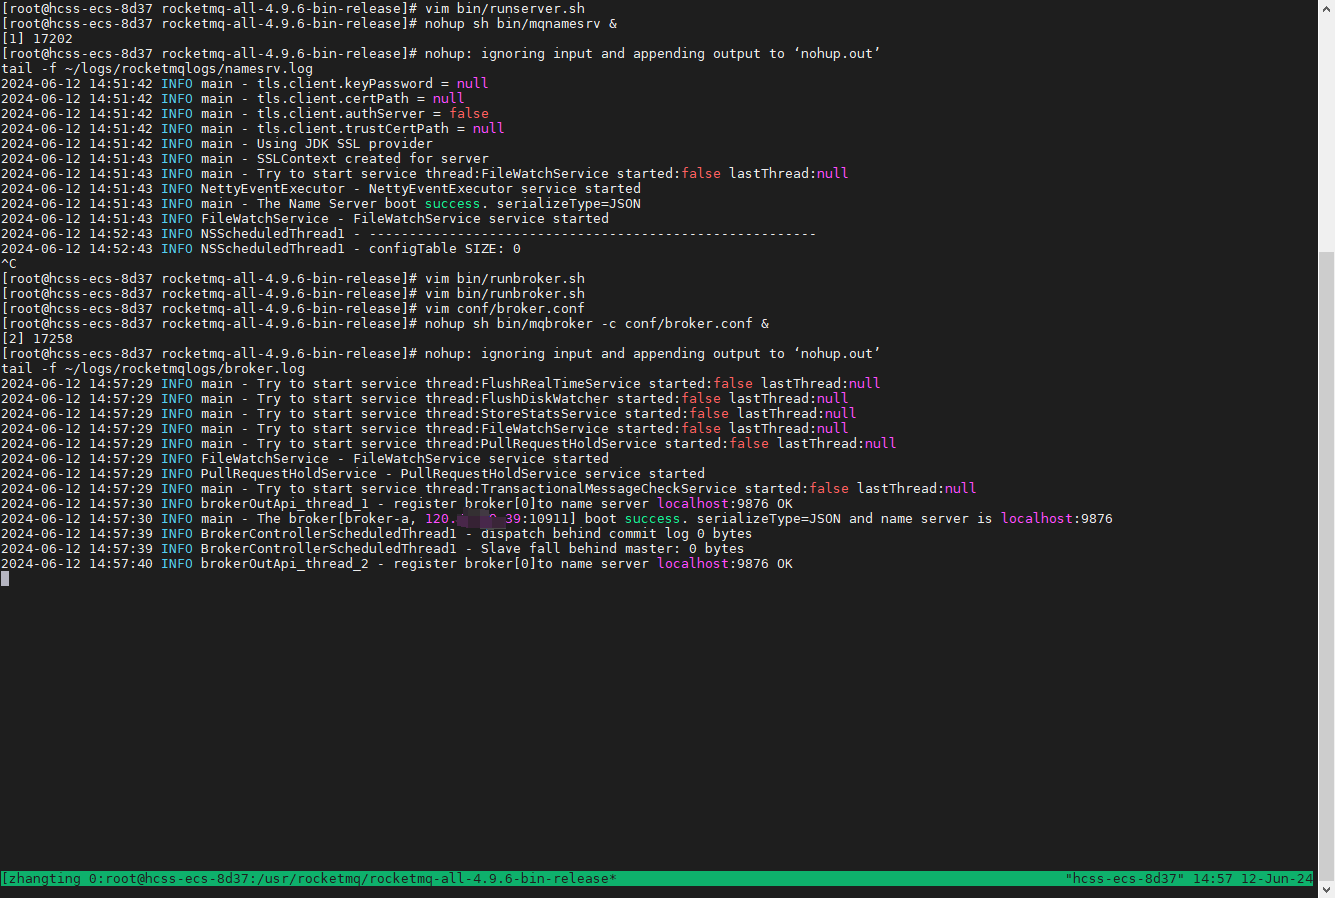1335x898 pixels.
Task: Click "The Name Server boot success" line
Action: pyautogui.click(x=321, y=204)
